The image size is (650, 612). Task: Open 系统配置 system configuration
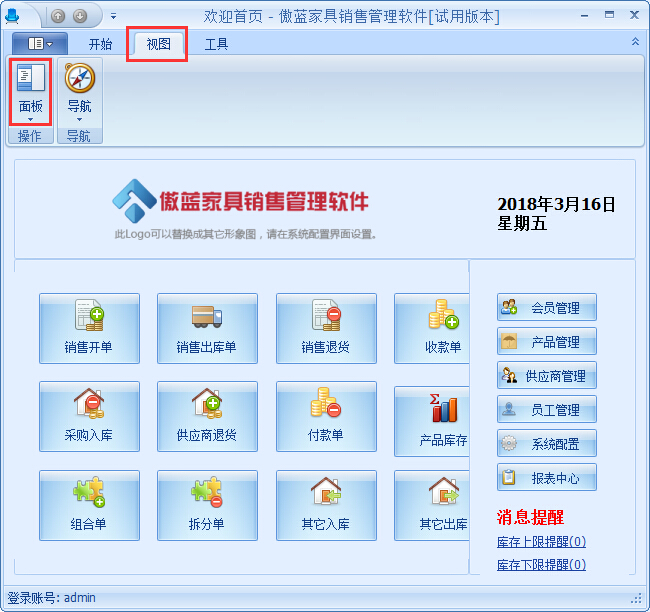pyautogui.click(x=547, y=443)
